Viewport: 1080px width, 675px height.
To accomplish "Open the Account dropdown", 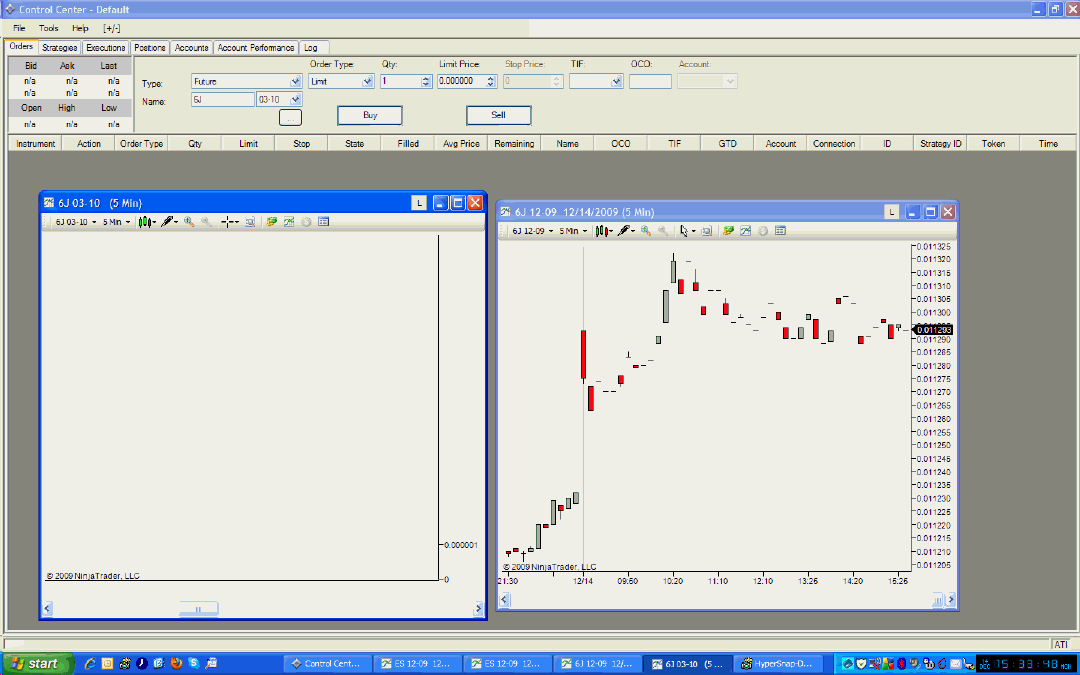I will tap(730, 81).
